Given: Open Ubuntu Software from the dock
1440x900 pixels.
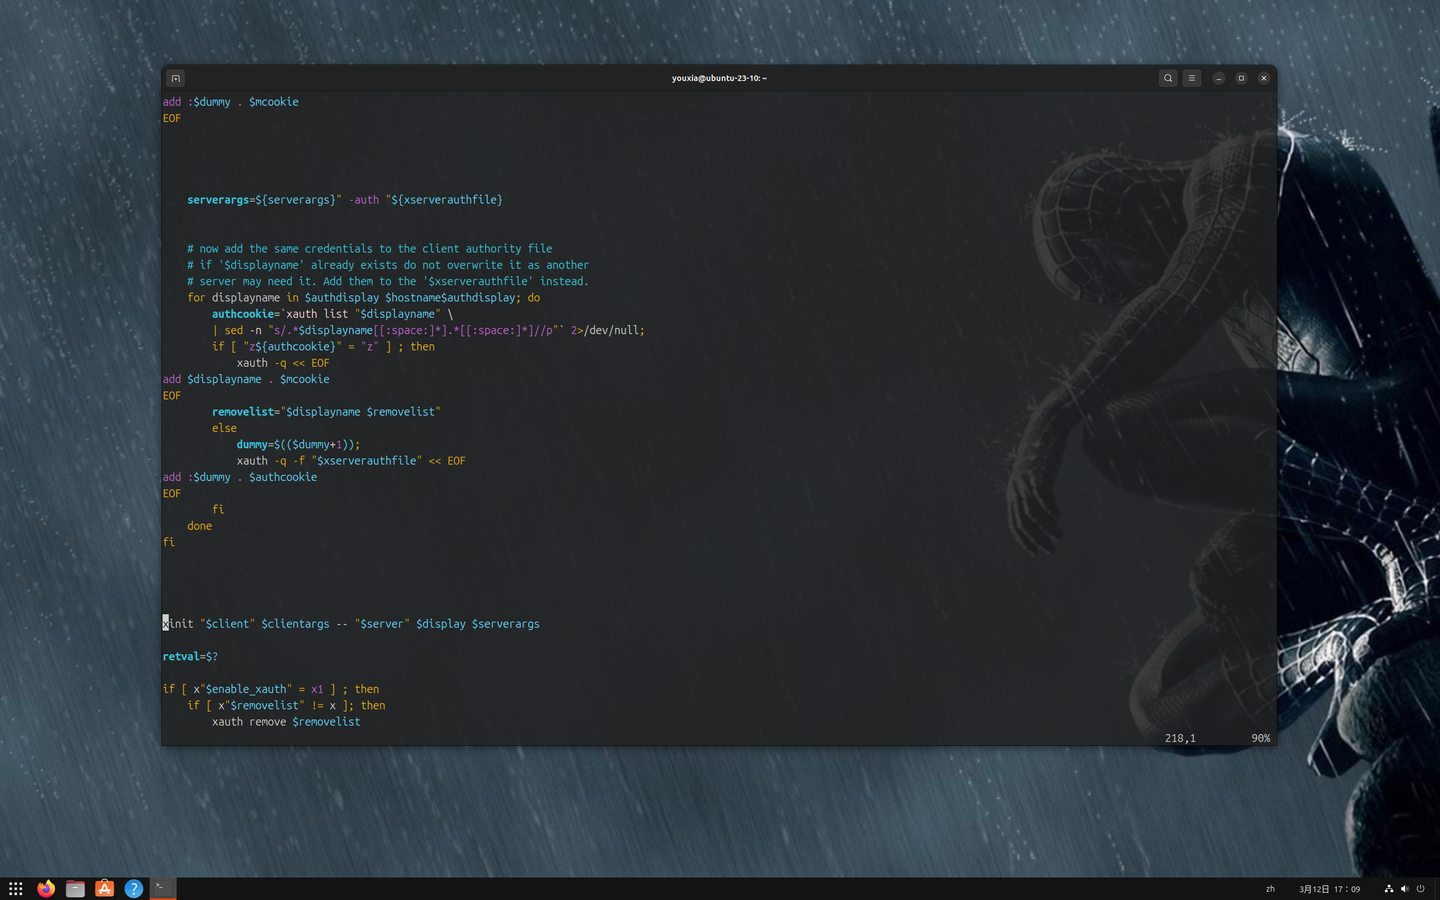Looking at the screenshot, I should (x=104, y=888).
